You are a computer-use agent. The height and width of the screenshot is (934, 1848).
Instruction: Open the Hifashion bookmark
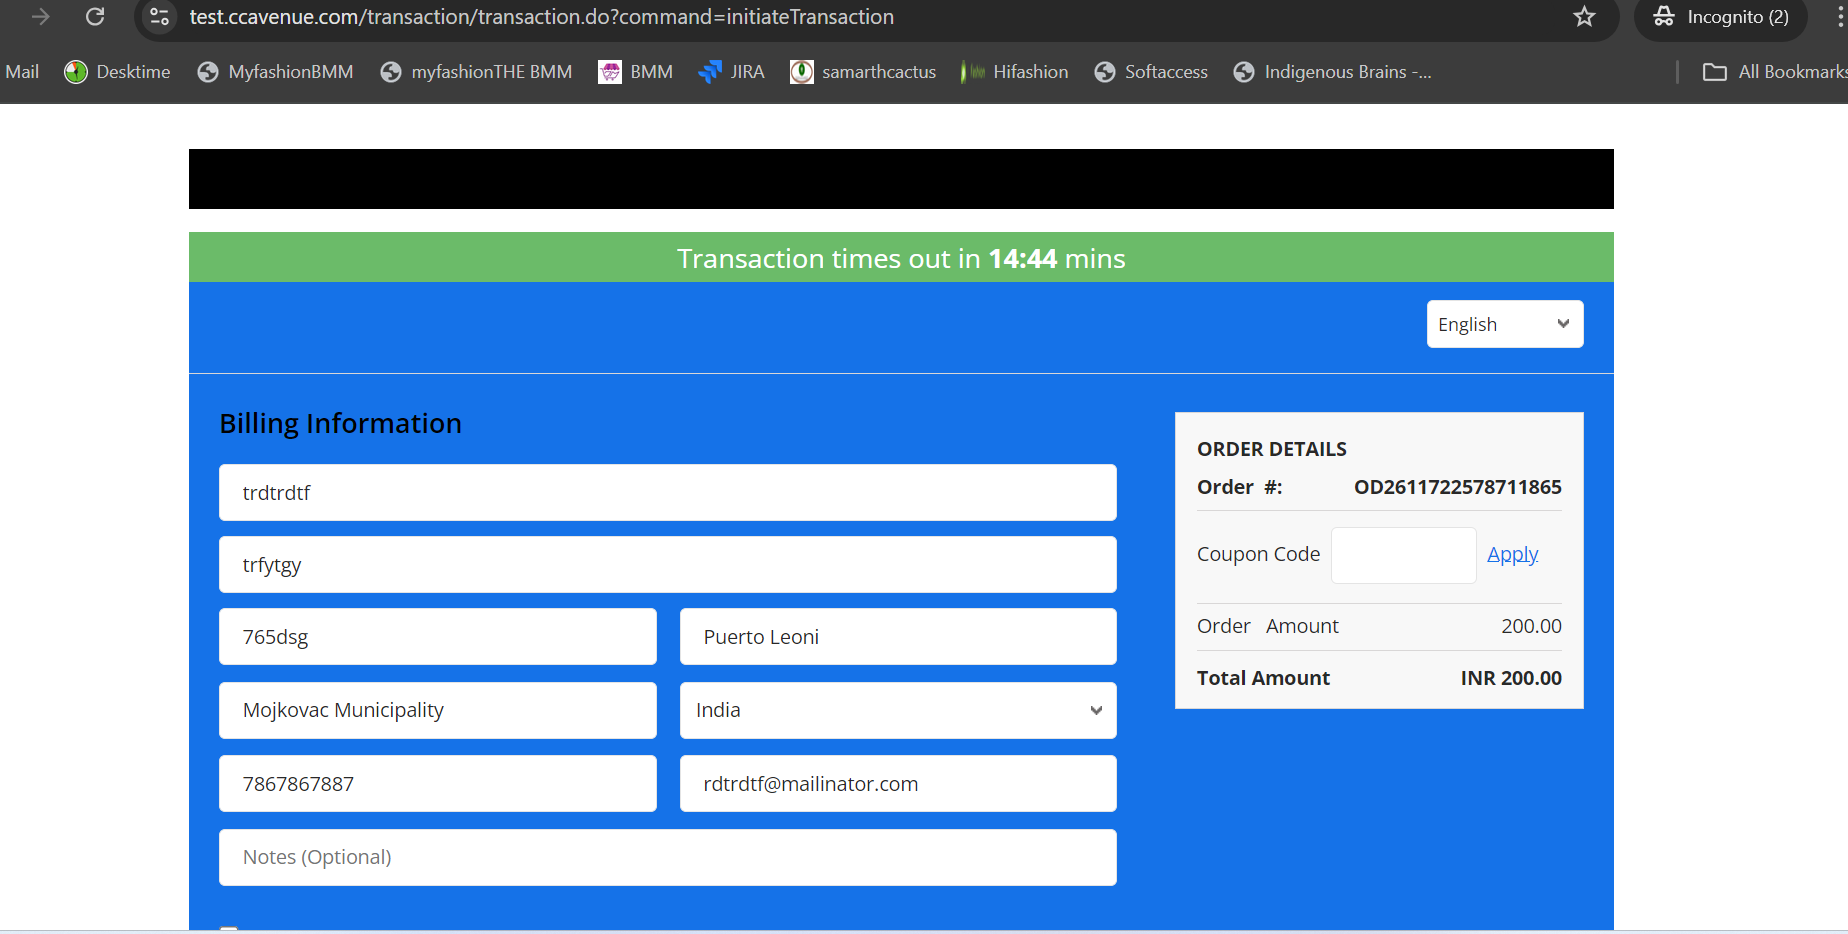coord(1015,72)
